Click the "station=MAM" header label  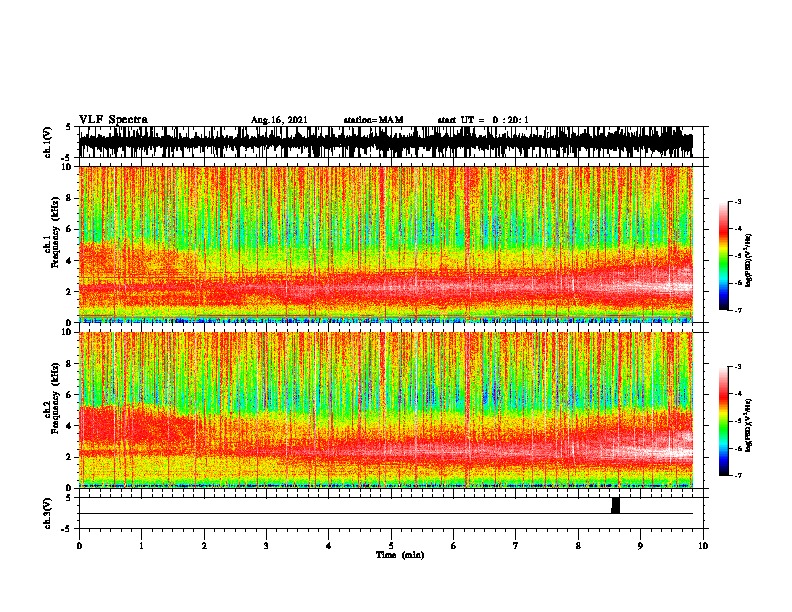[373, 120]
